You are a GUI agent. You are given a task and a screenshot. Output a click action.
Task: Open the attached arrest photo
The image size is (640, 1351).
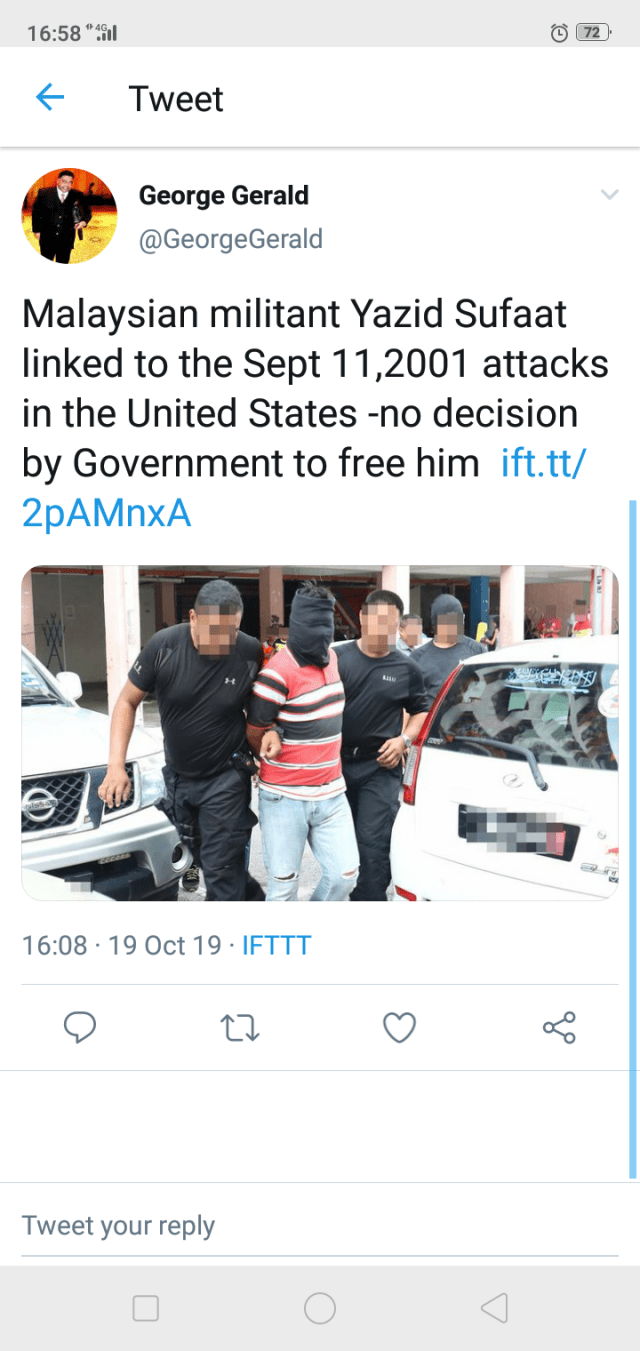pyautogui.click(x=320, y=733)
